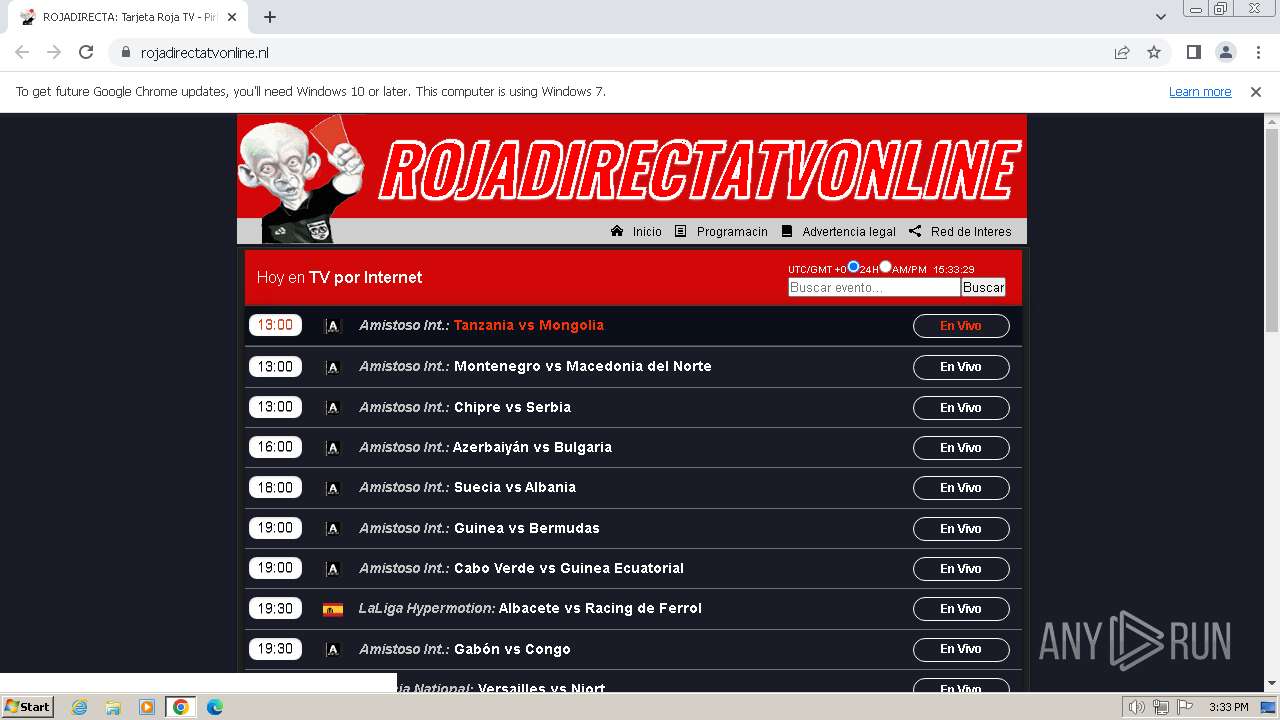Open the Gabón vs Congo match link
1280x720 pixels.
pyautogui.click(x=512, y=649)
